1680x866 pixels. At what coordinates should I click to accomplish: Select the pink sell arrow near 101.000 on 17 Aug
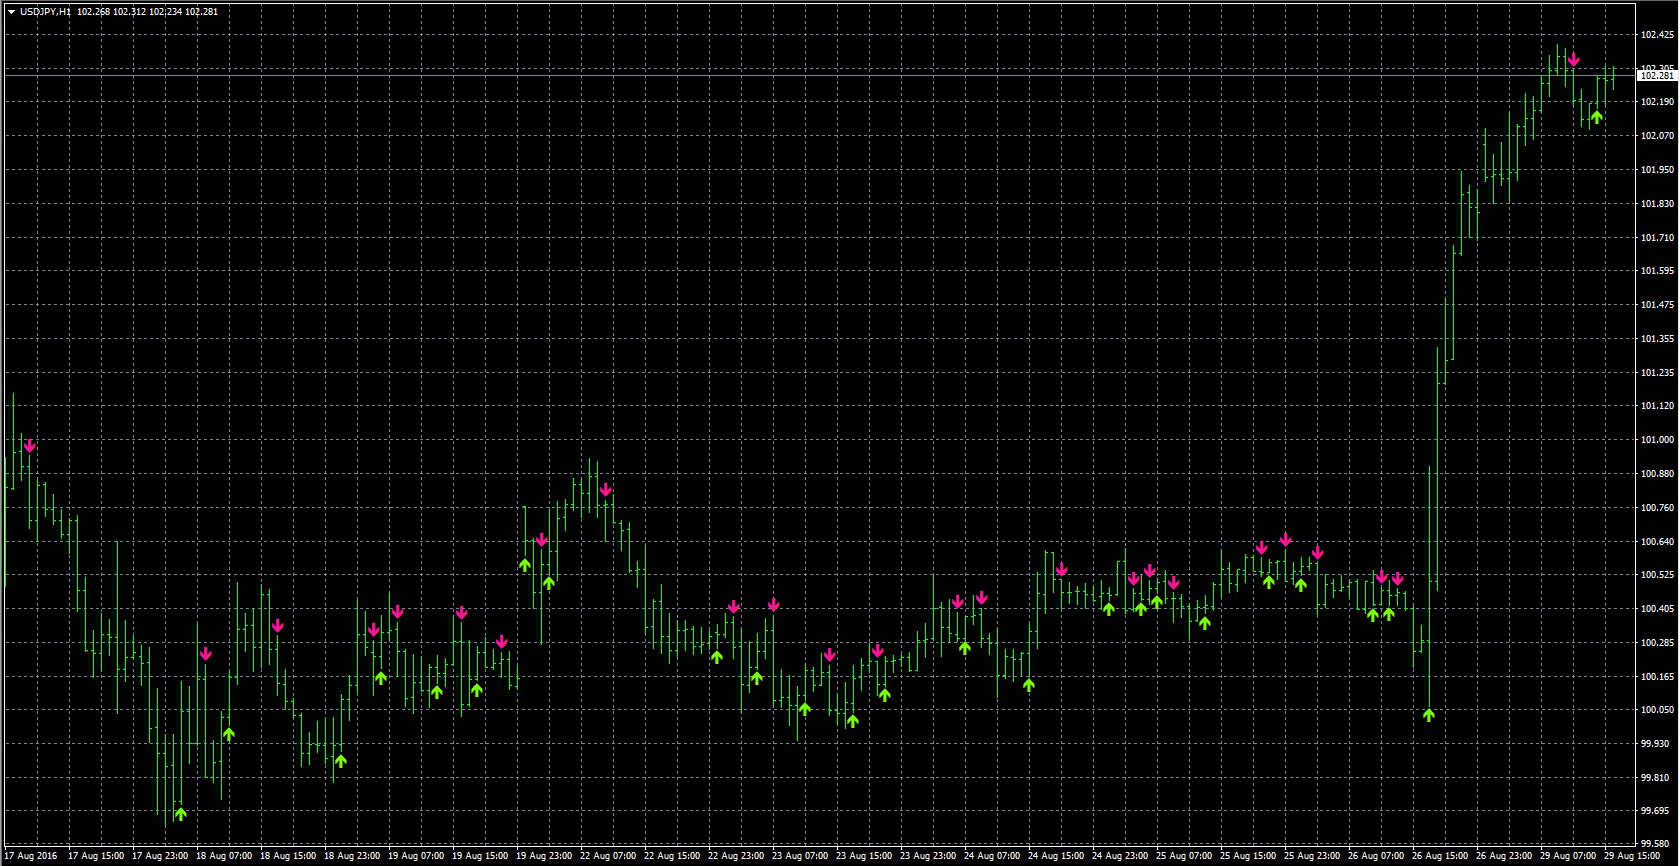coord(29,445)
